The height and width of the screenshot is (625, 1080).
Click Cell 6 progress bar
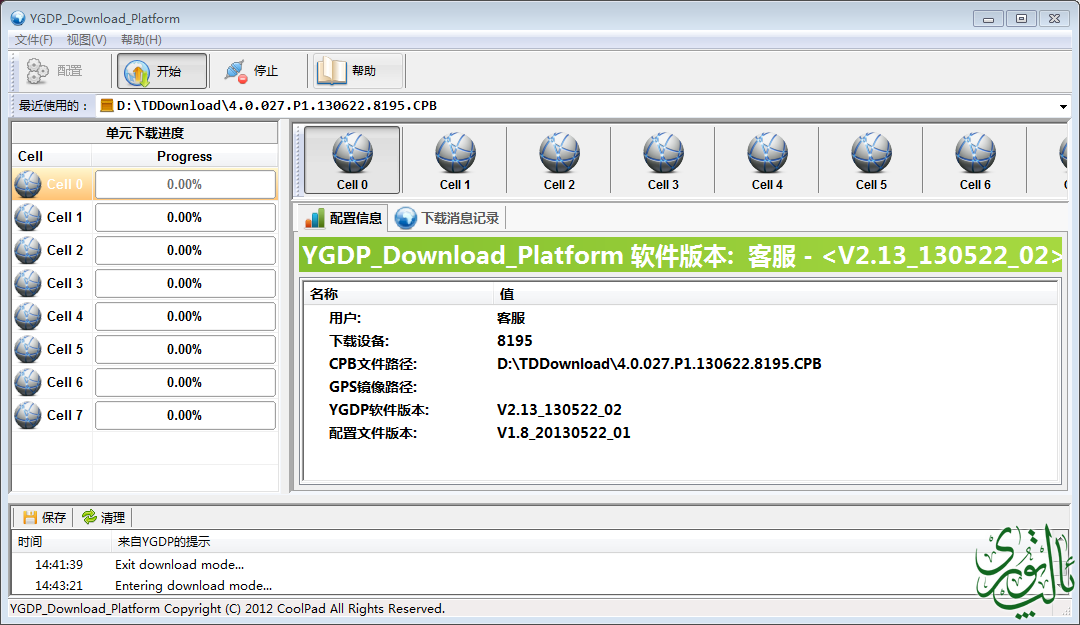[185, 383]
